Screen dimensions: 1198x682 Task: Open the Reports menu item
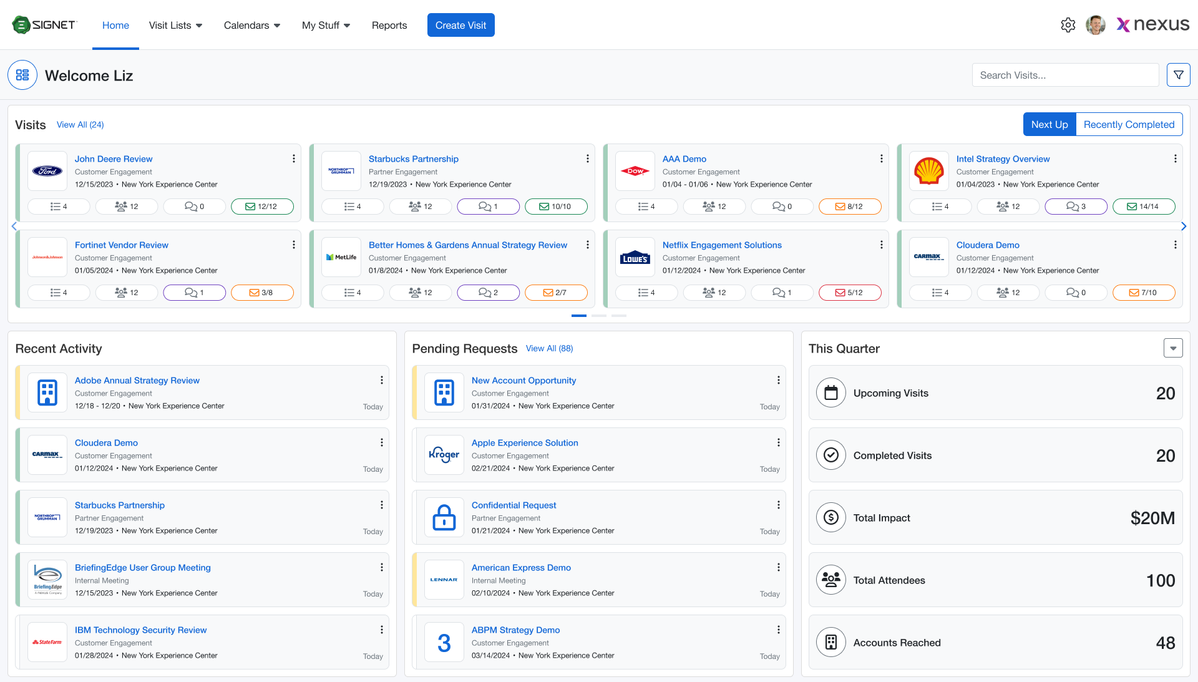click(389, 25)
